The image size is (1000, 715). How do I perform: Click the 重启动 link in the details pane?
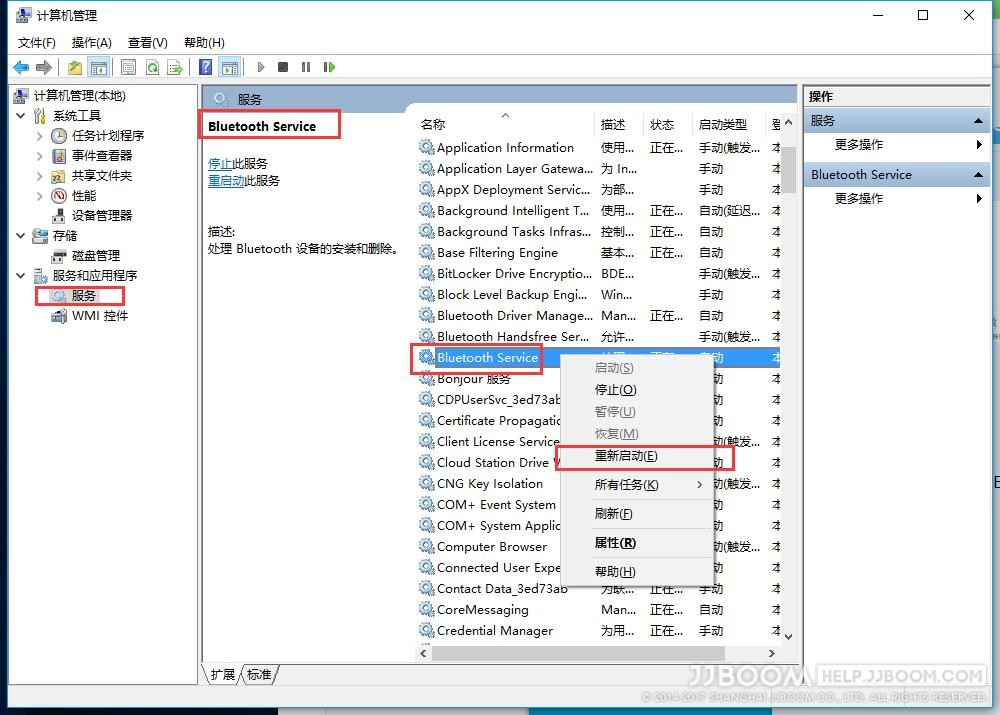[x=226, y=181]
